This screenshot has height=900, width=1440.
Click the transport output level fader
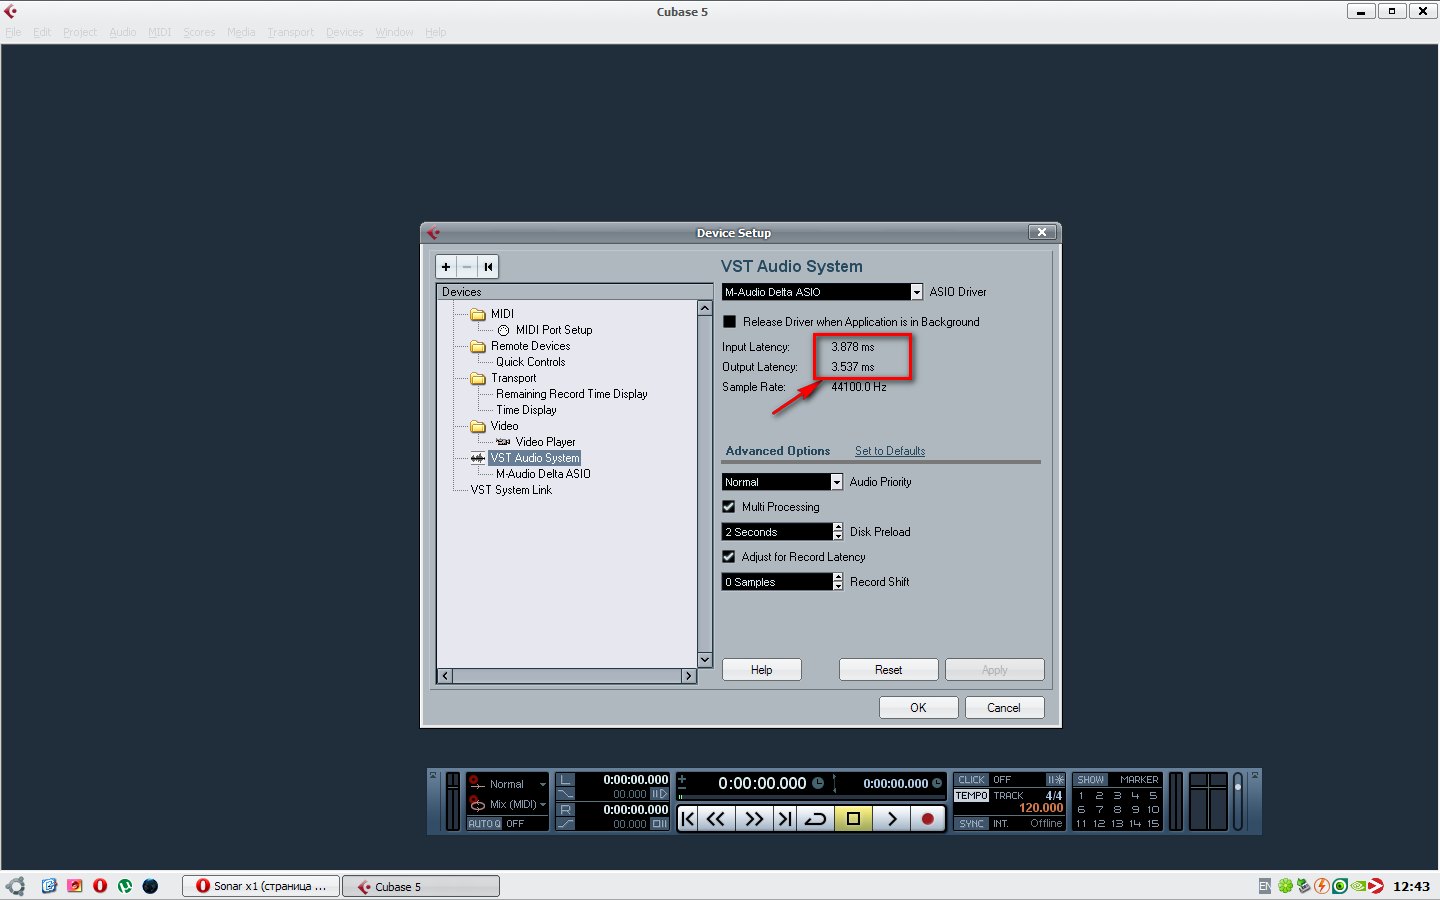click(x=1238, y=801)
